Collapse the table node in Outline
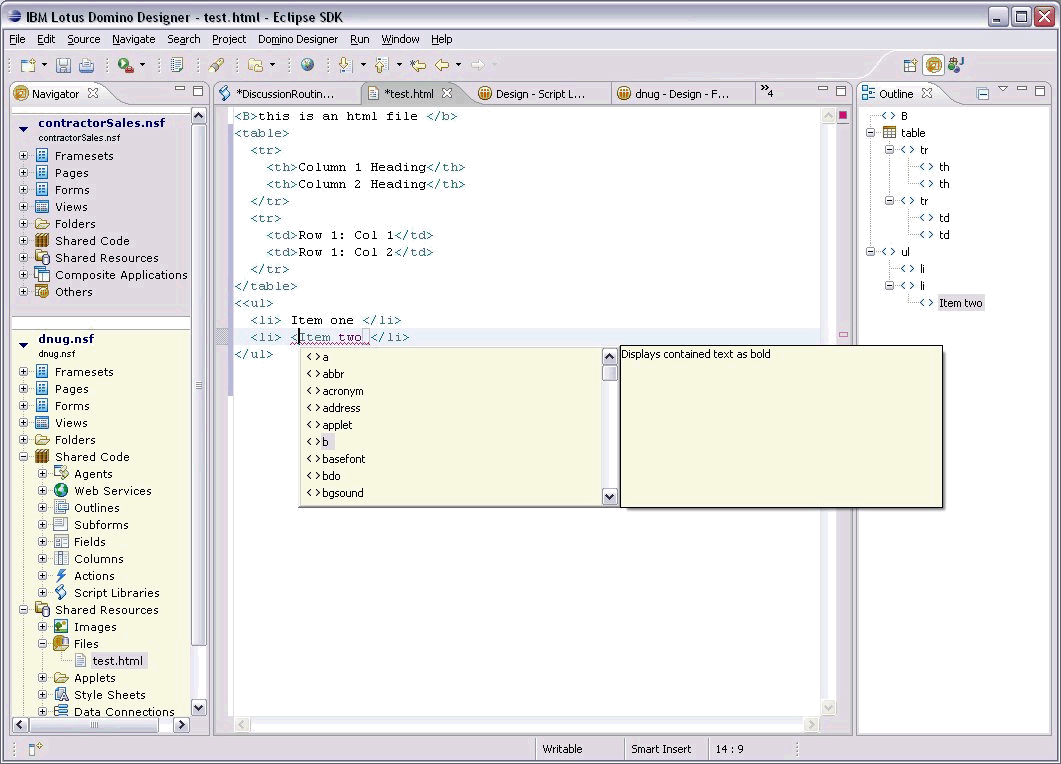1061x764 pixels. pyautogui.click(x=871, y=133)
